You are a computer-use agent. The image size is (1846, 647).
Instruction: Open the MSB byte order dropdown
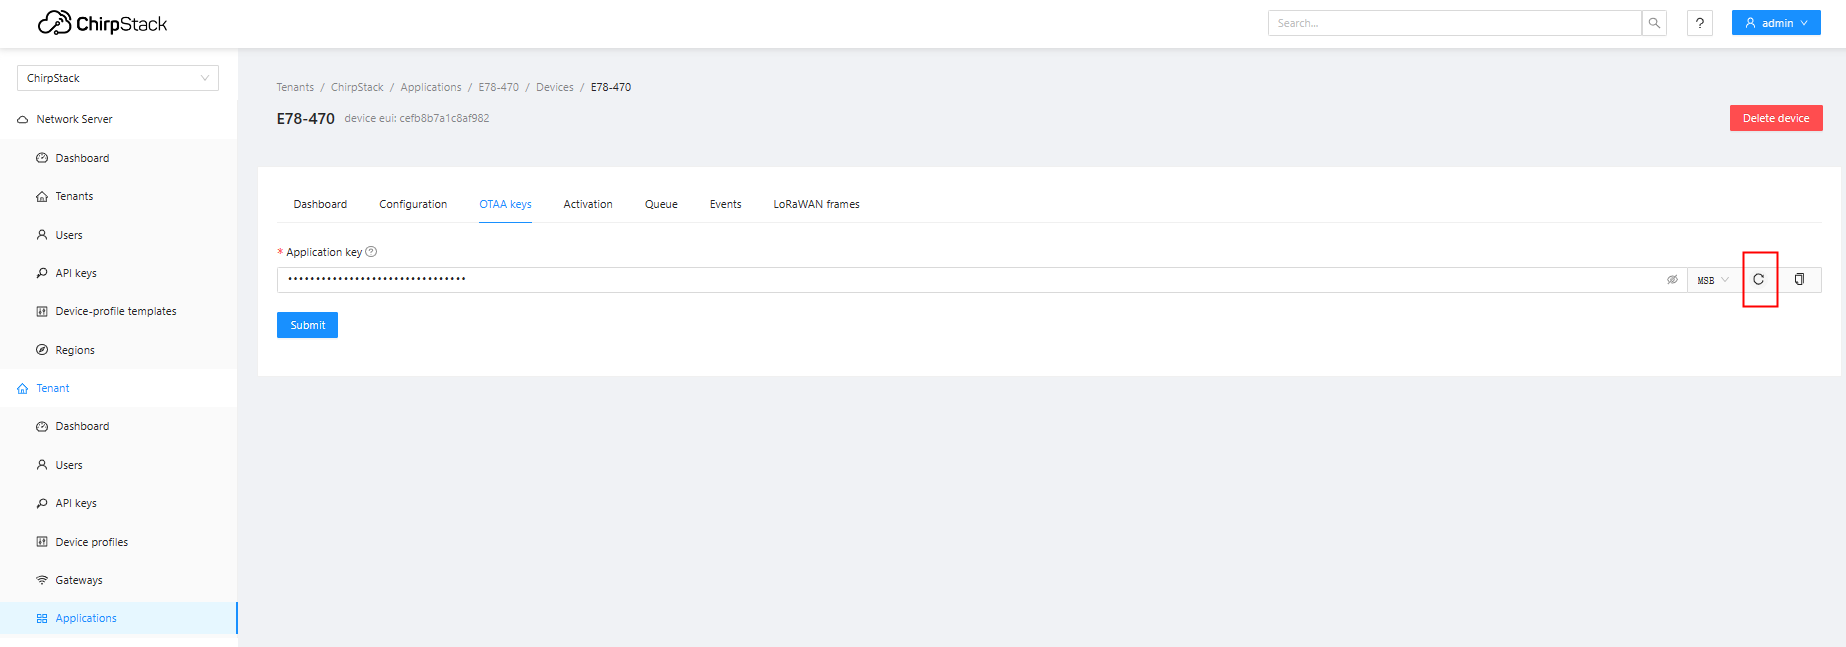click(1712, 280)
